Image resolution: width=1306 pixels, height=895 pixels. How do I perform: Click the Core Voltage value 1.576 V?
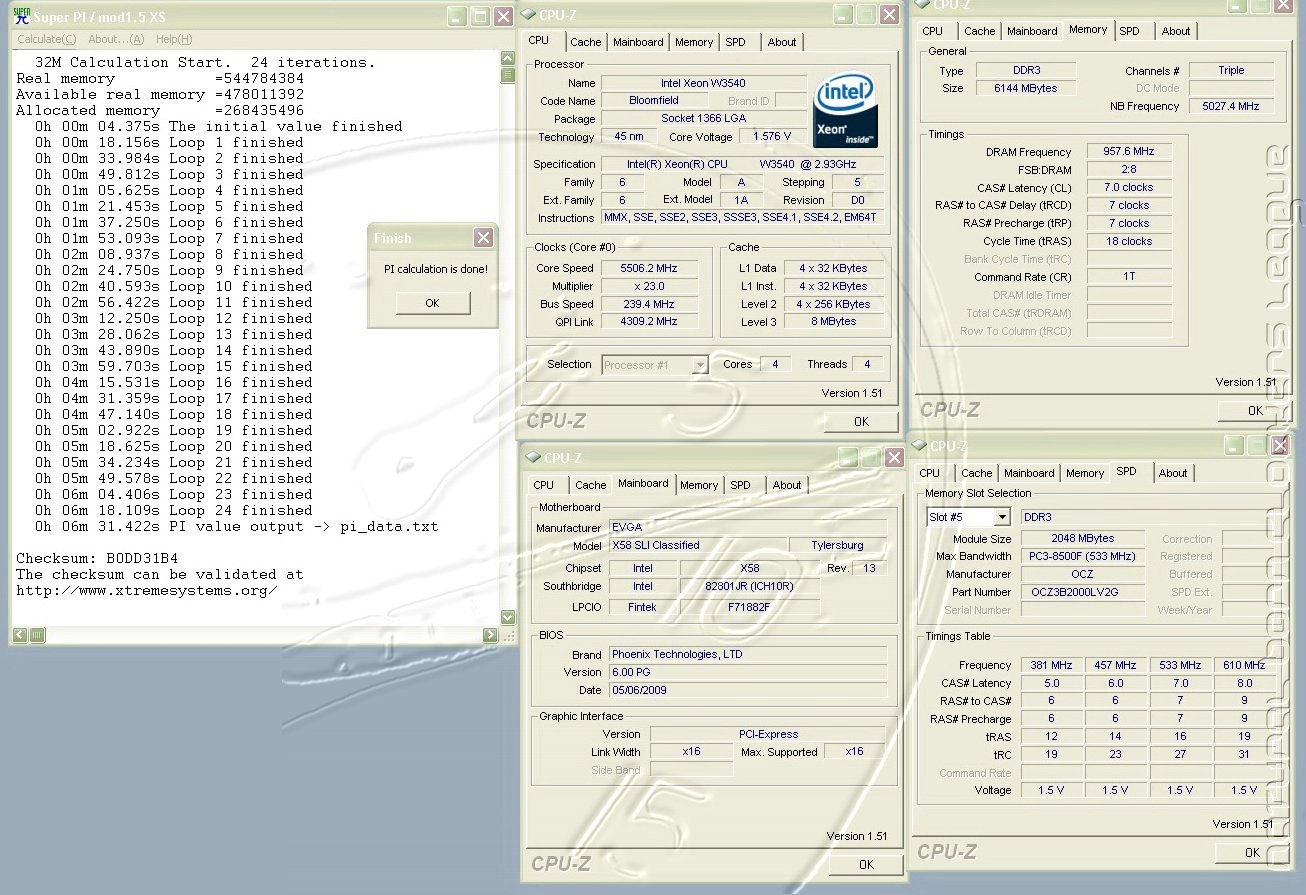tap(774, 137)
